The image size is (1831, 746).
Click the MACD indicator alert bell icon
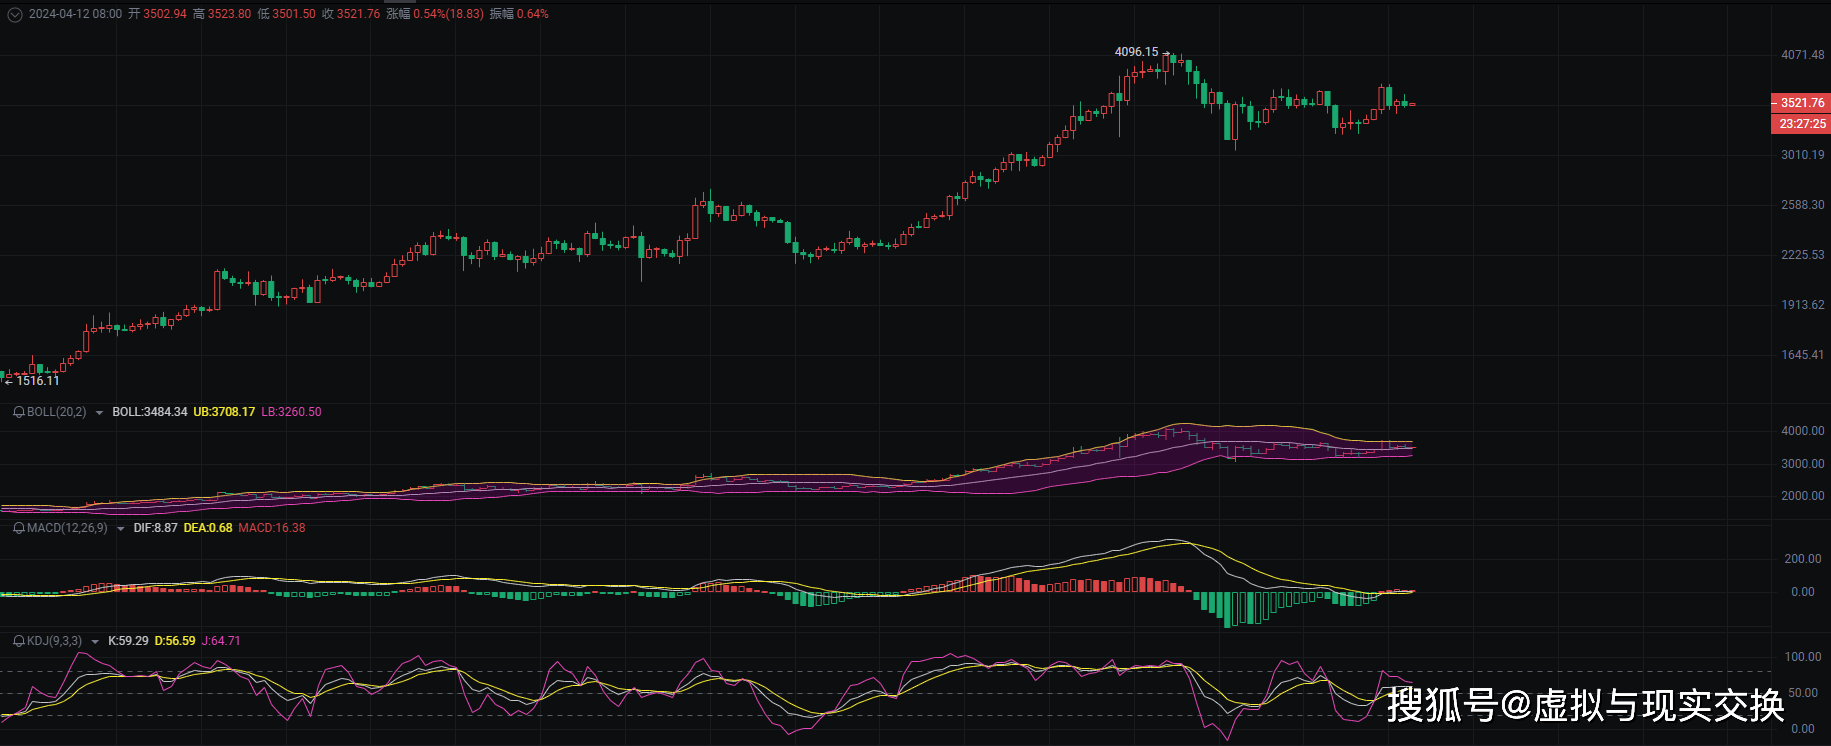tap(19, 528)
